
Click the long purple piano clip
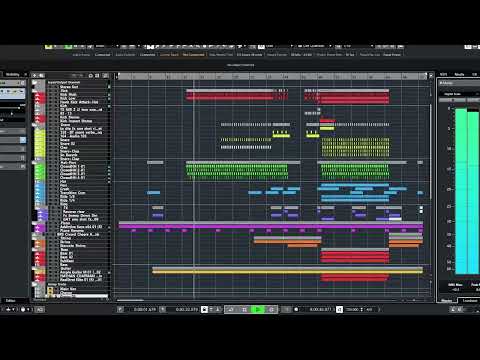271,227
